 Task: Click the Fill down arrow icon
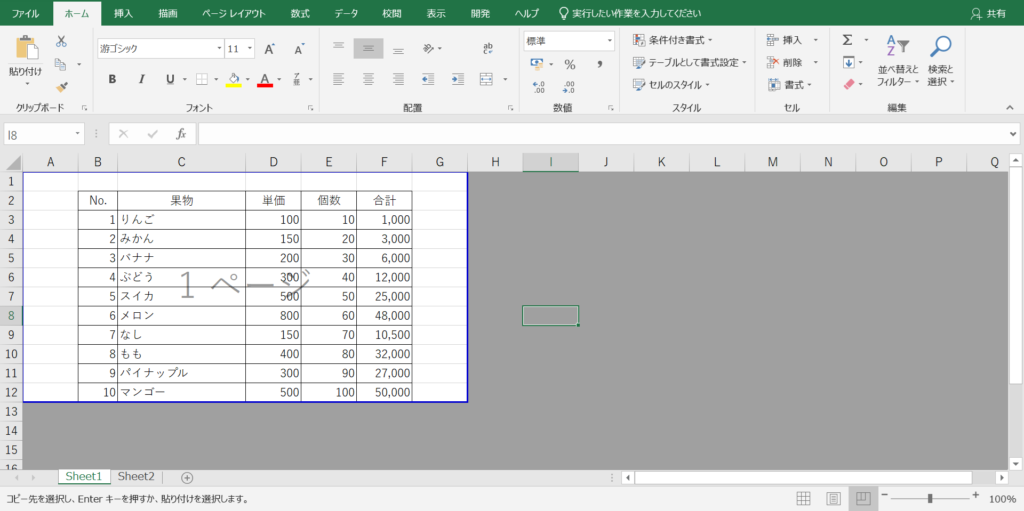pyautogui.click(x=848, y=63)
